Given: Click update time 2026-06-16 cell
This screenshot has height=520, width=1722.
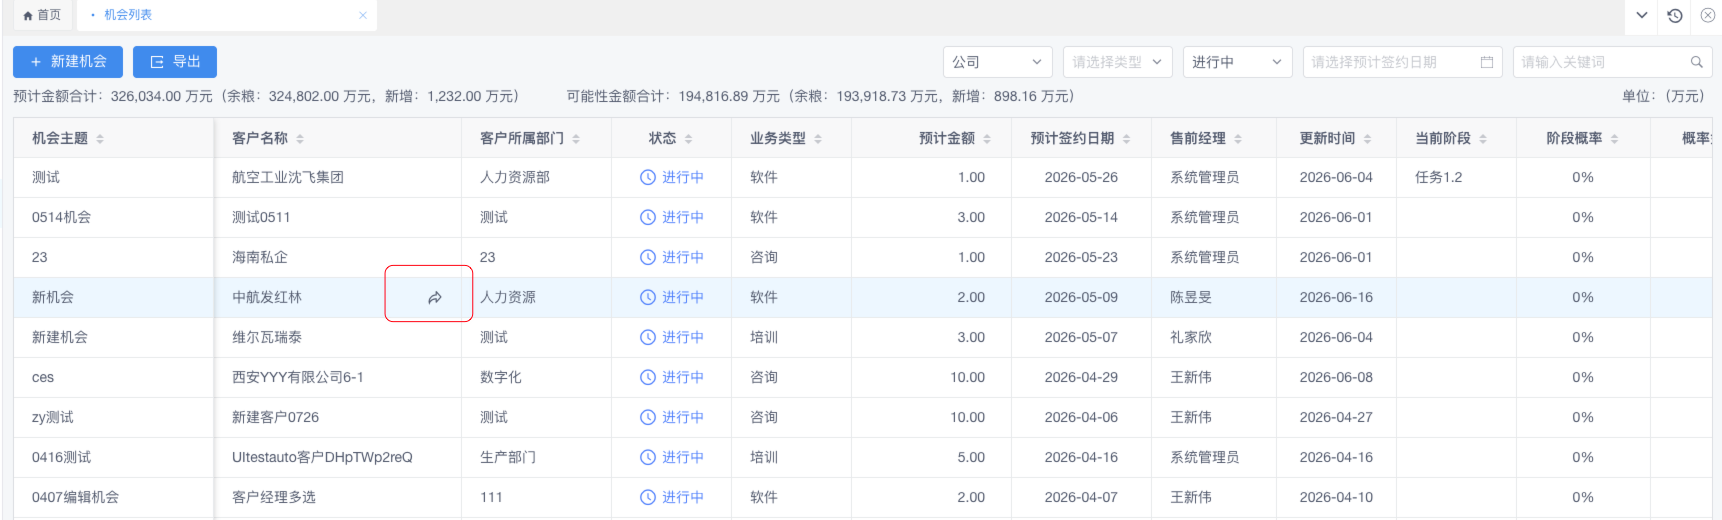Looking at the screenshot, I should (1336, 297).
